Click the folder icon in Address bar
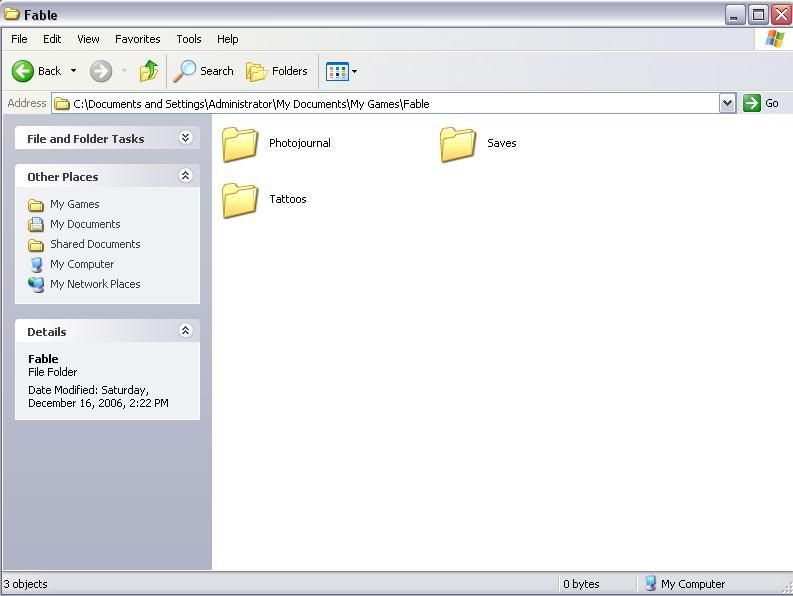793x596 pixels. (x=62, y=104)
